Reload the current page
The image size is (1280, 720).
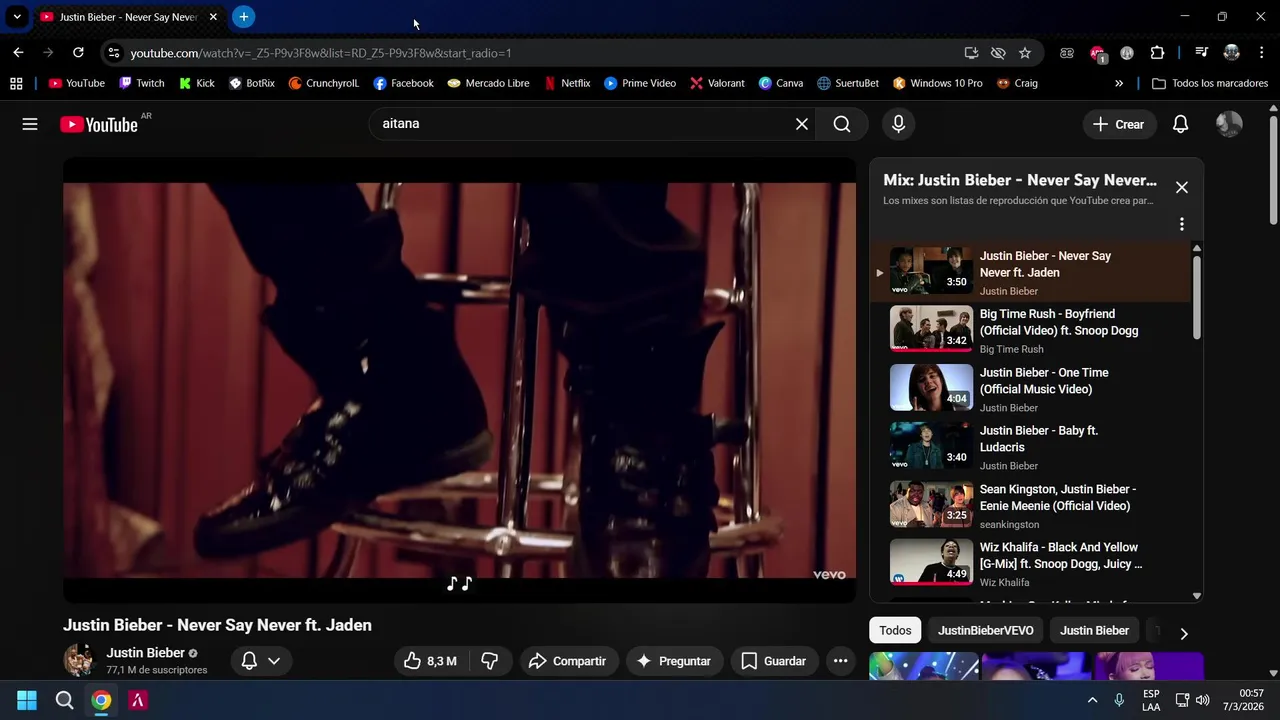point(78,53)
